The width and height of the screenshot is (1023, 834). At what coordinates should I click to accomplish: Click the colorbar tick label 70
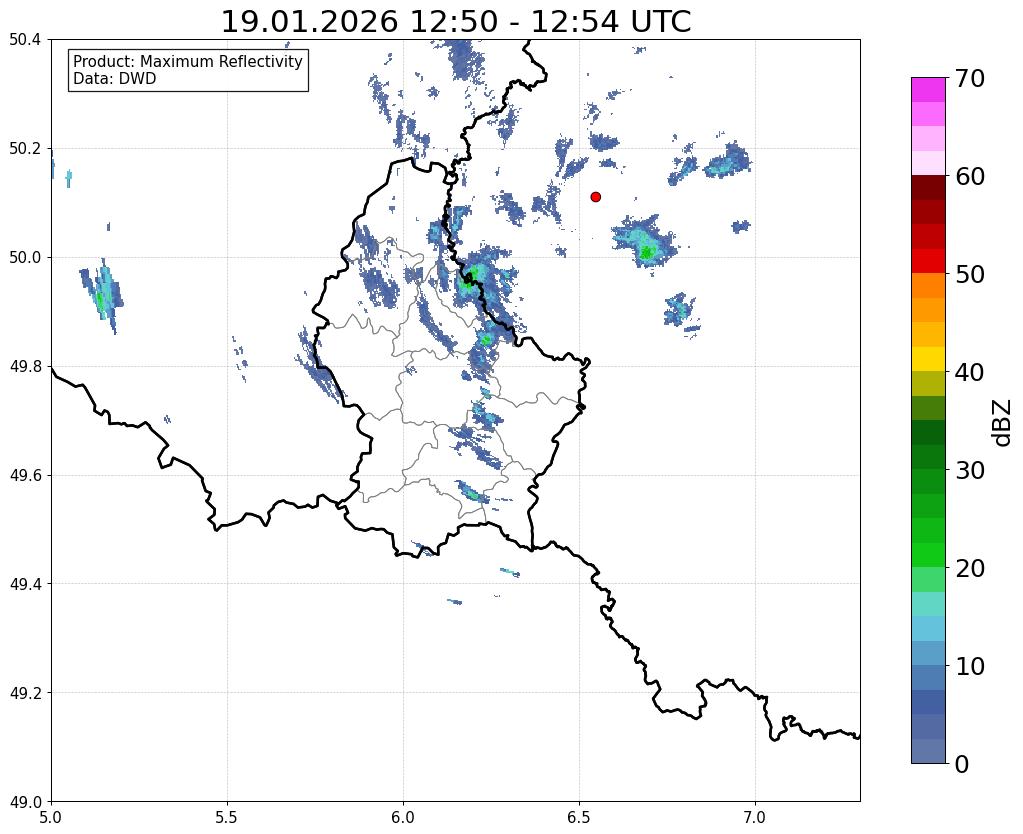pos(970,78)
